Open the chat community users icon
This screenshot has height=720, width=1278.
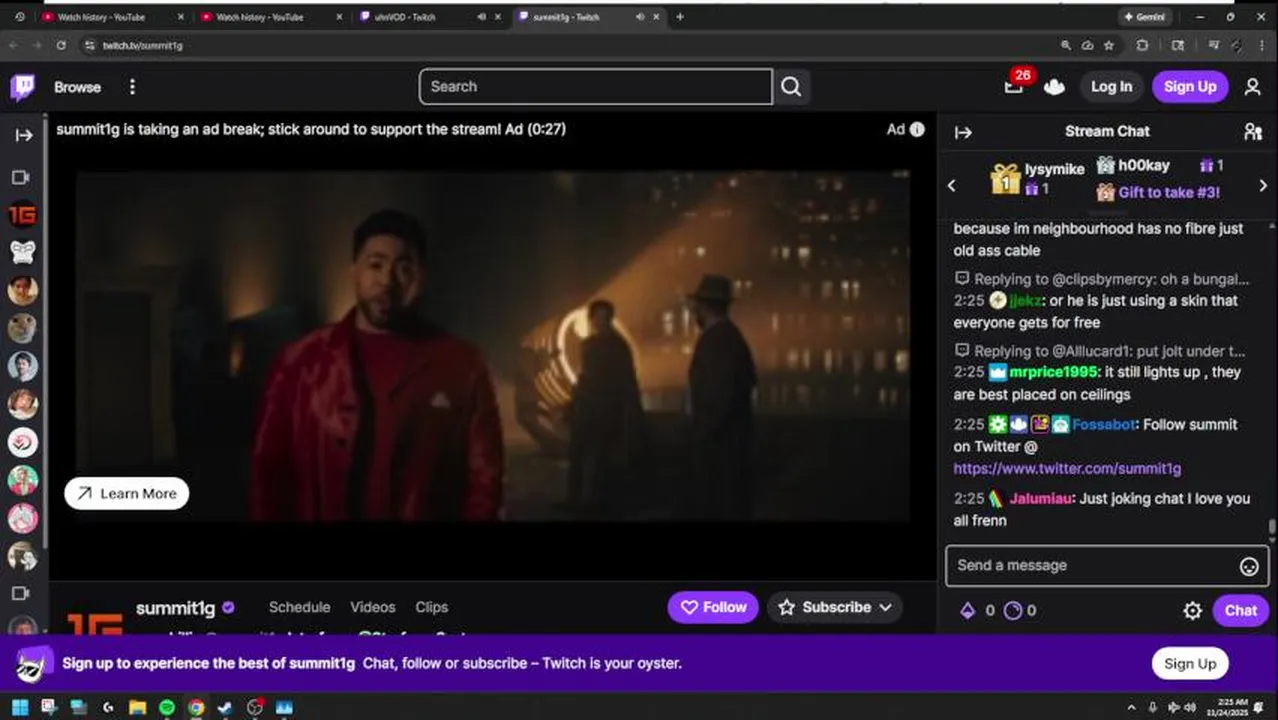(x=1252, y=131)
